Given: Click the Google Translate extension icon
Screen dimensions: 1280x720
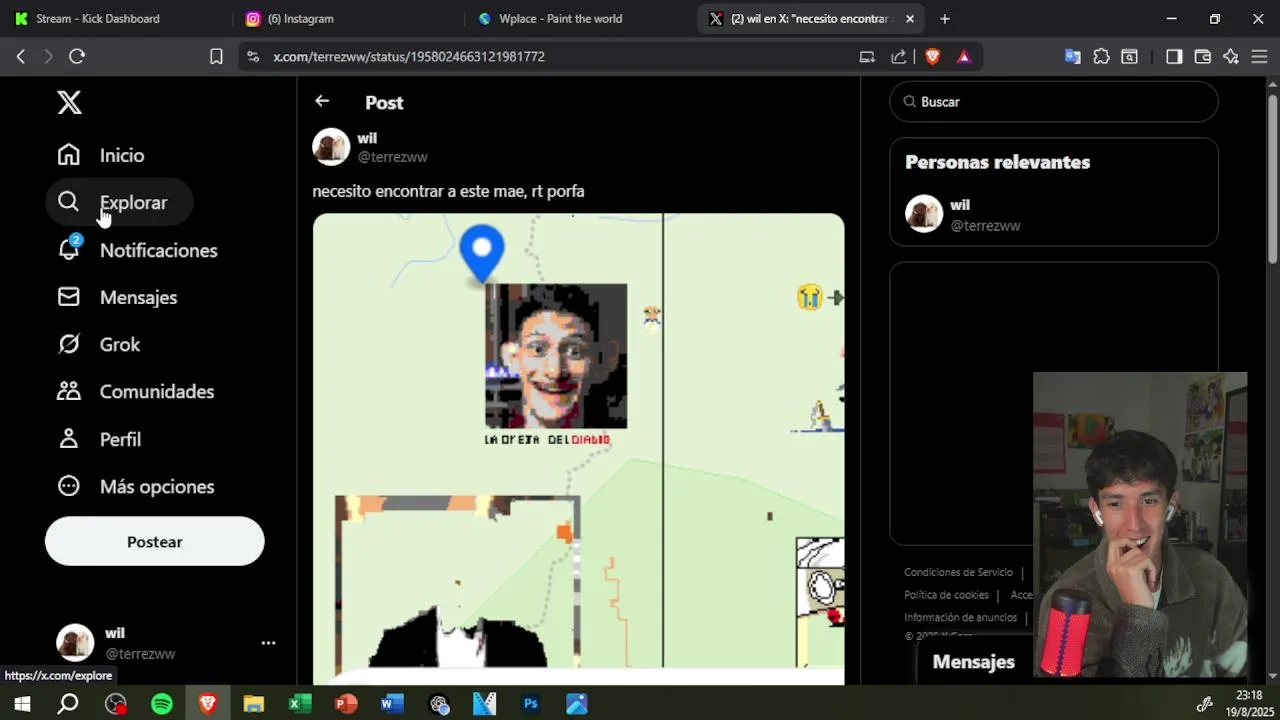Looking at the screenshot, I should click(x=1072, y=57).
